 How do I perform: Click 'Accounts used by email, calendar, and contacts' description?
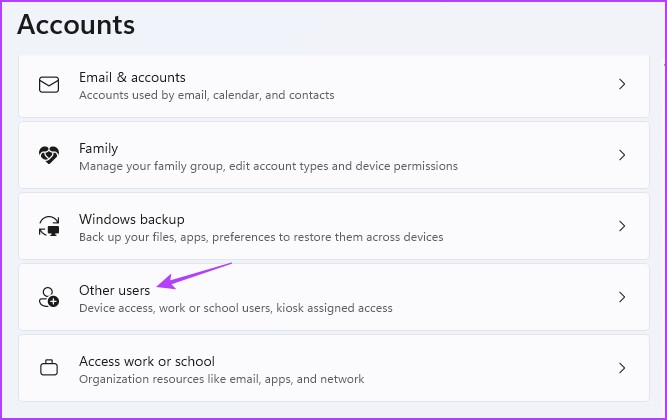[x=207, y=95]
